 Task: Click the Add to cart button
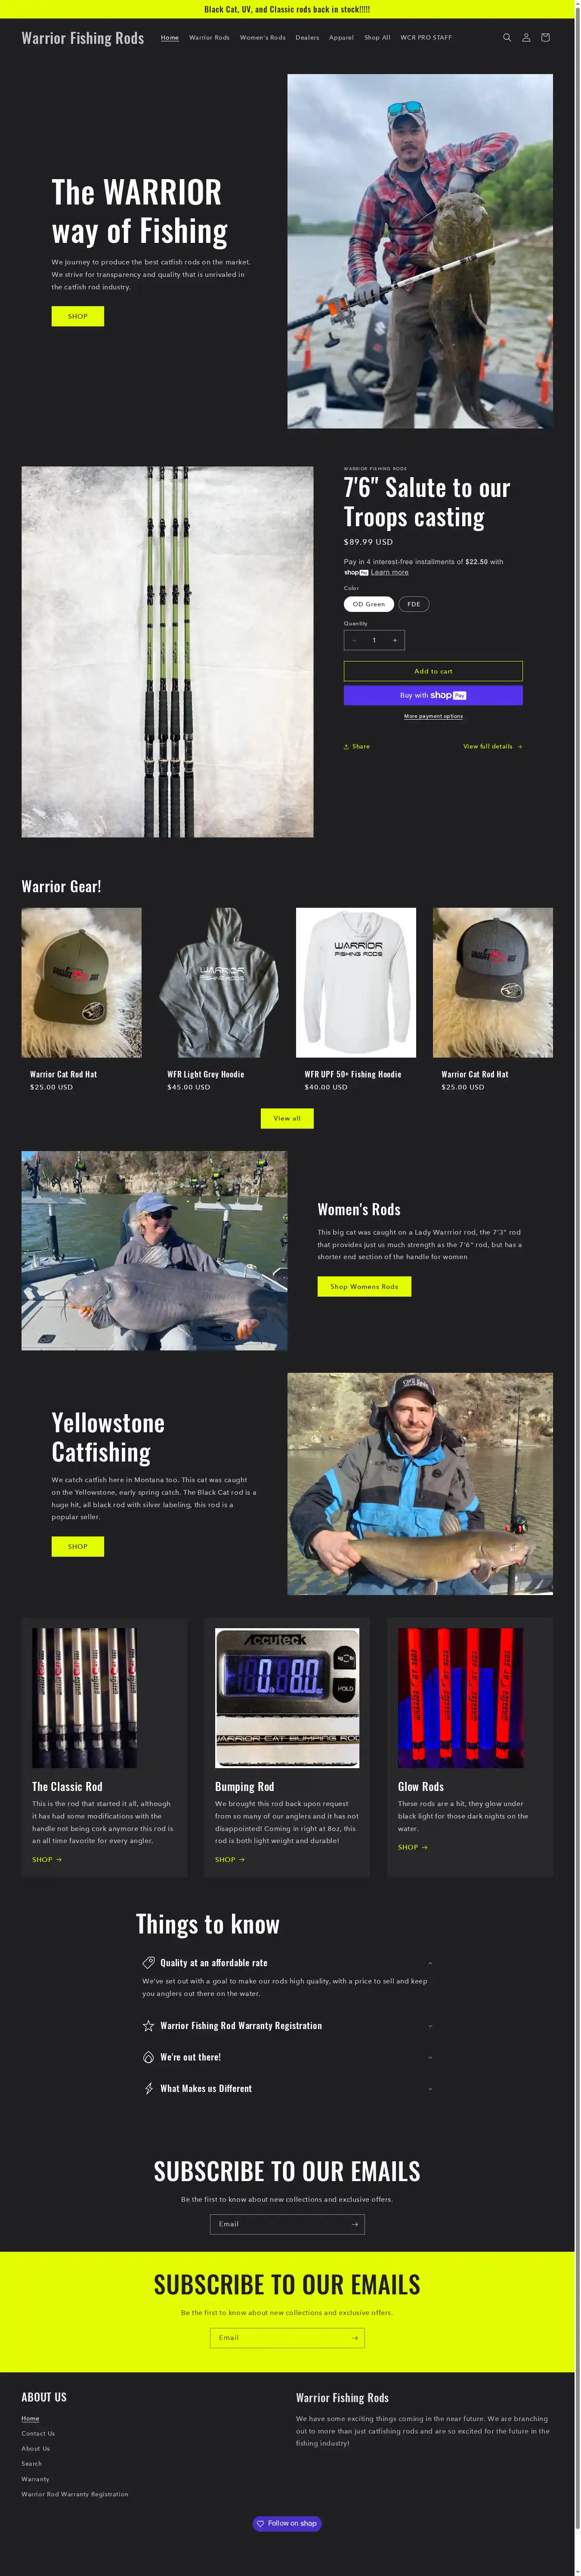[433, 671]
